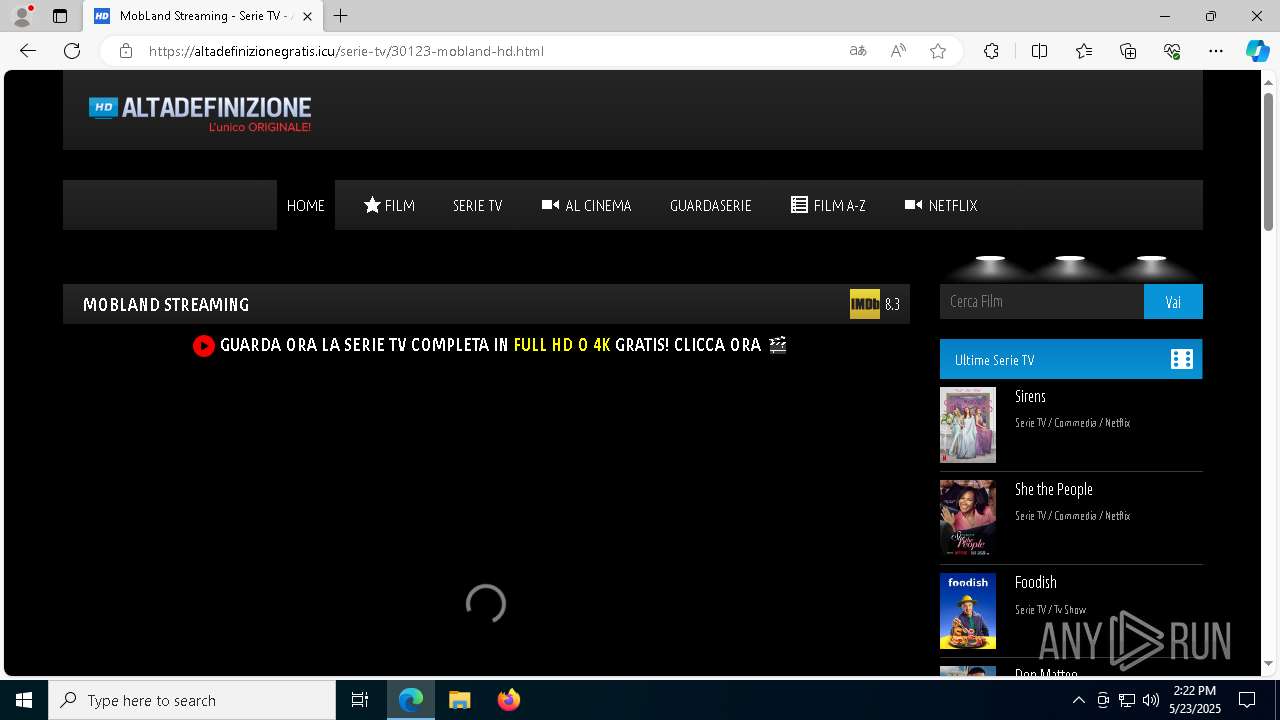Open the favorites list icon
Image resolution: width=1280 pixels, height=720 pixels.
pyautogui.click(x=1084, y=51)
